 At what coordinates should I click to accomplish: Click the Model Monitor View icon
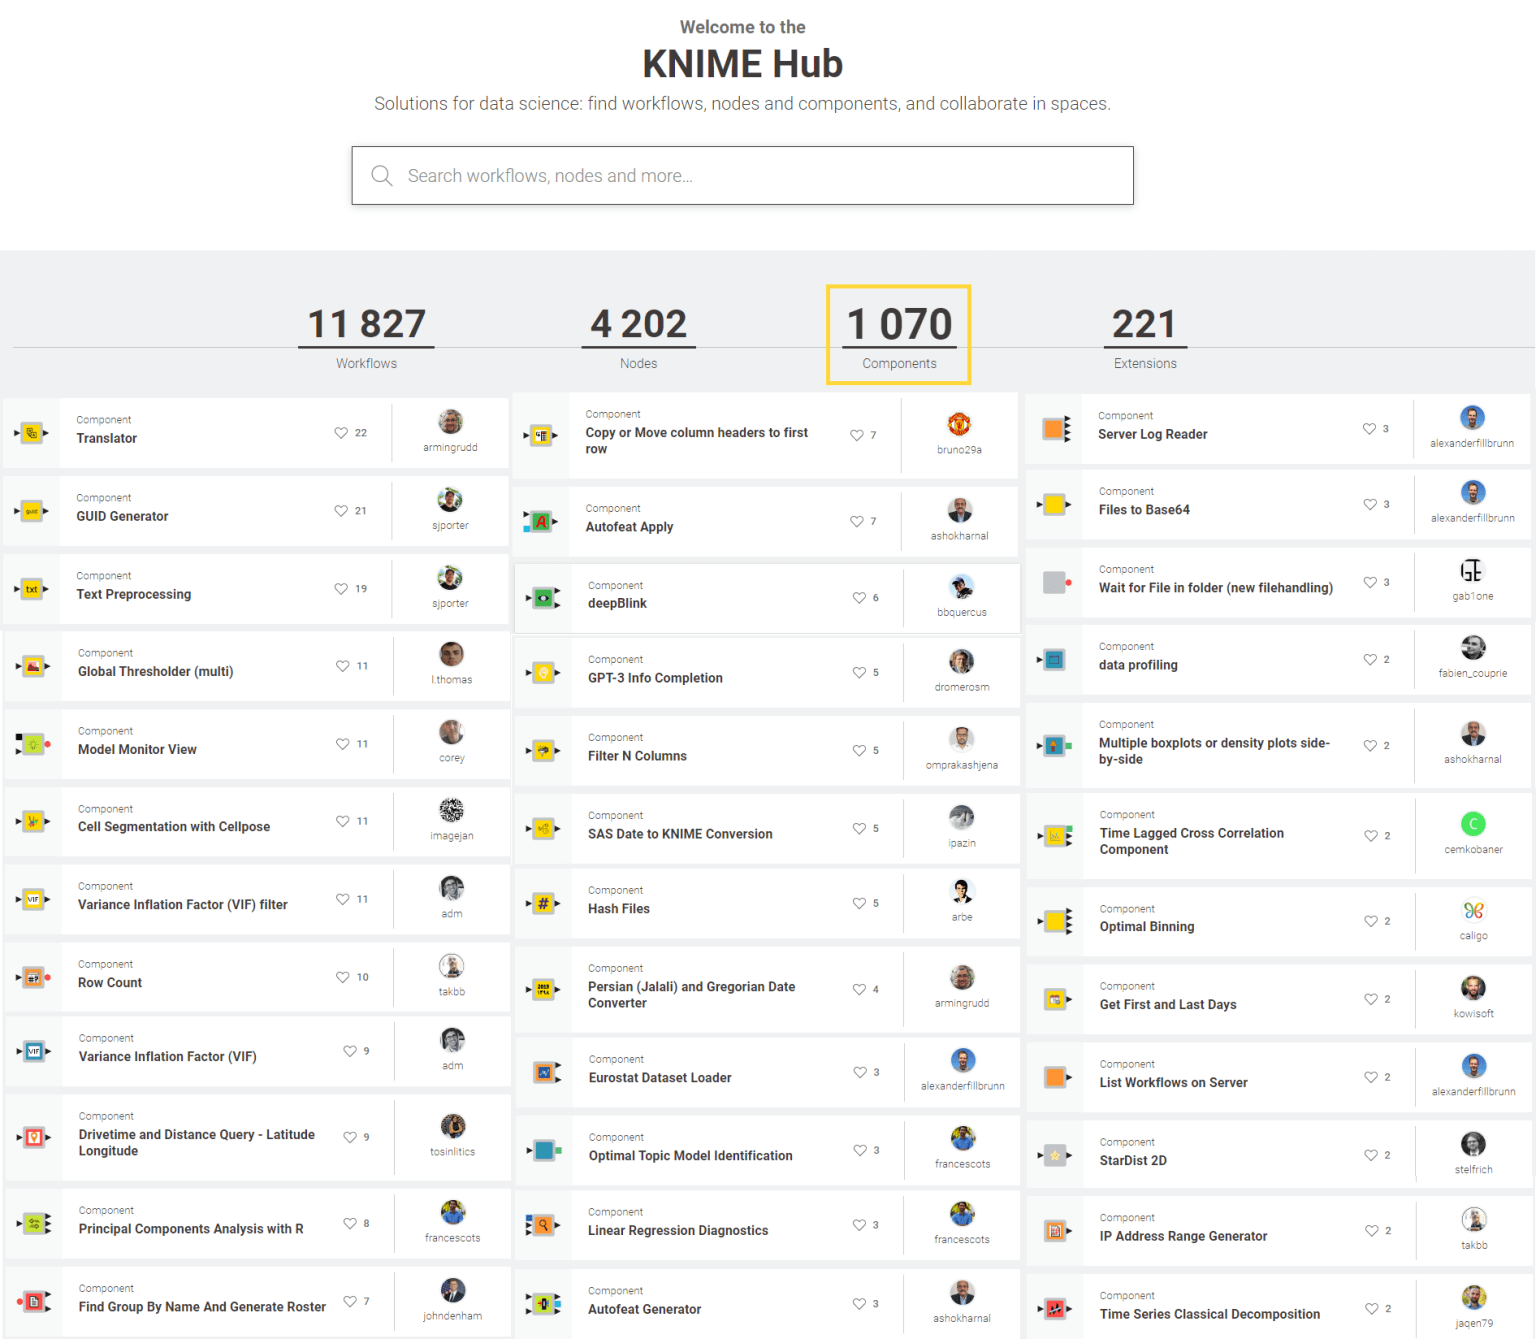tap(33, 744)
